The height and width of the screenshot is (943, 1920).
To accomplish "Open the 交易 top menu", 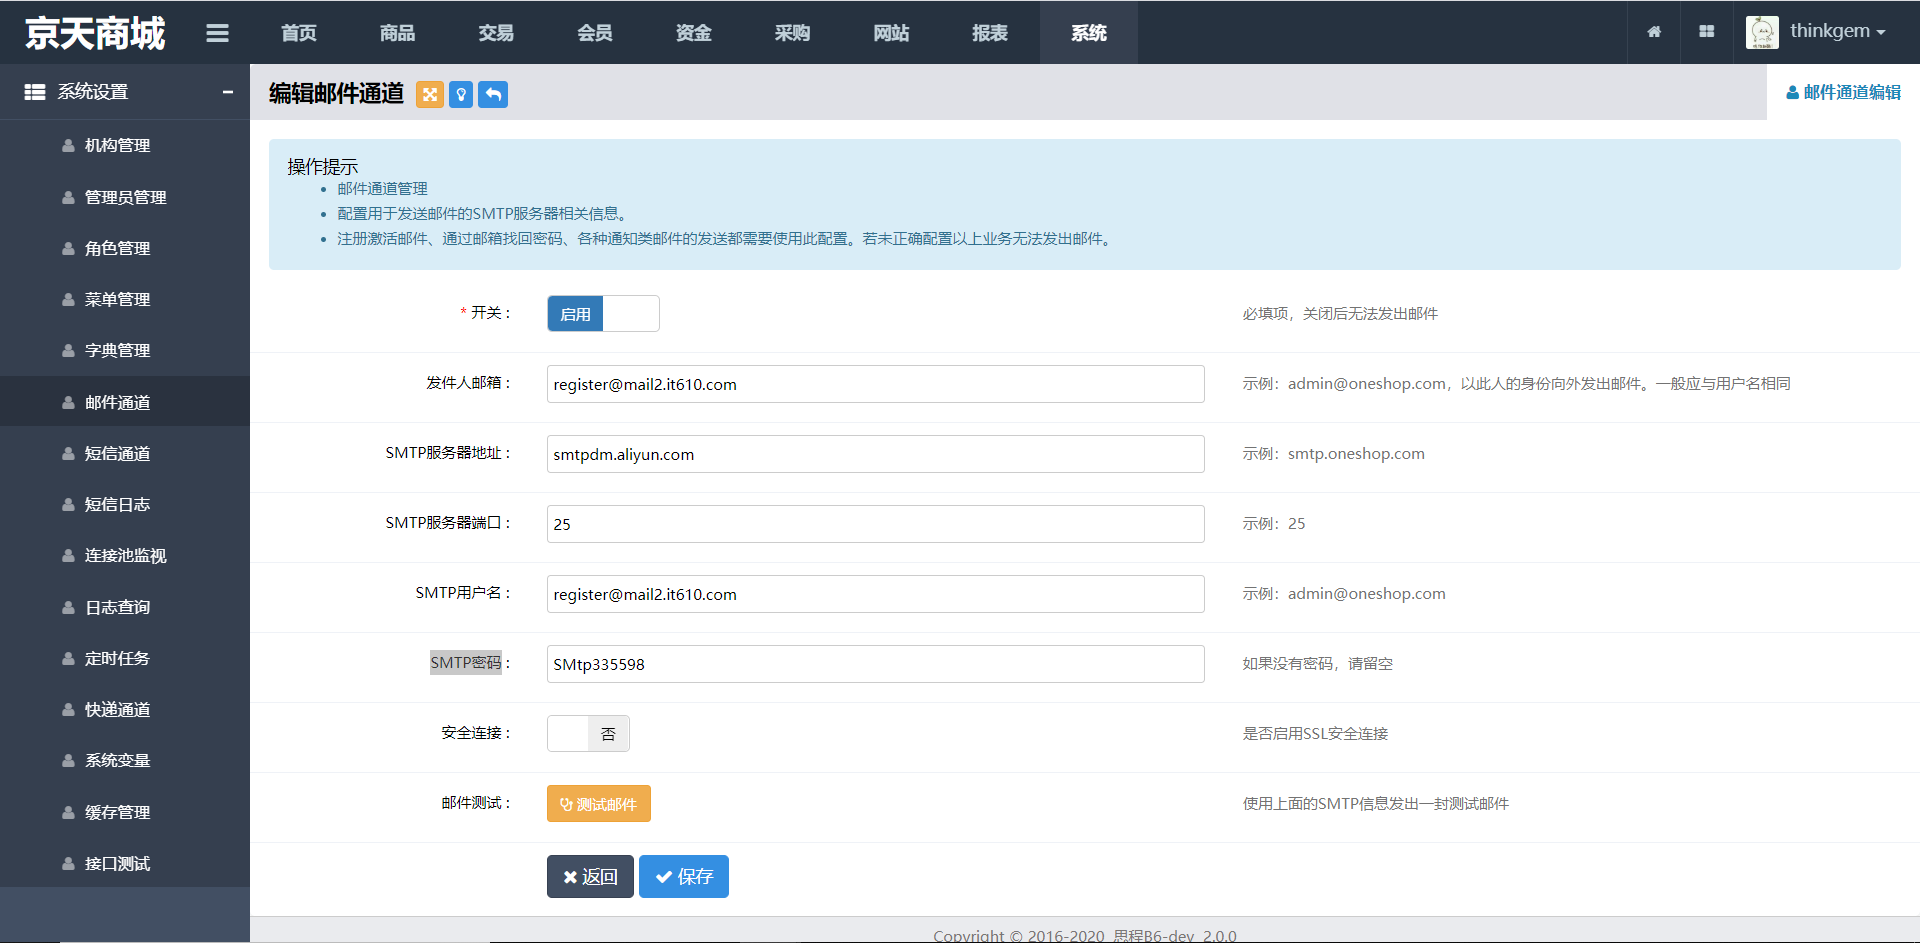I will point(496,33).
